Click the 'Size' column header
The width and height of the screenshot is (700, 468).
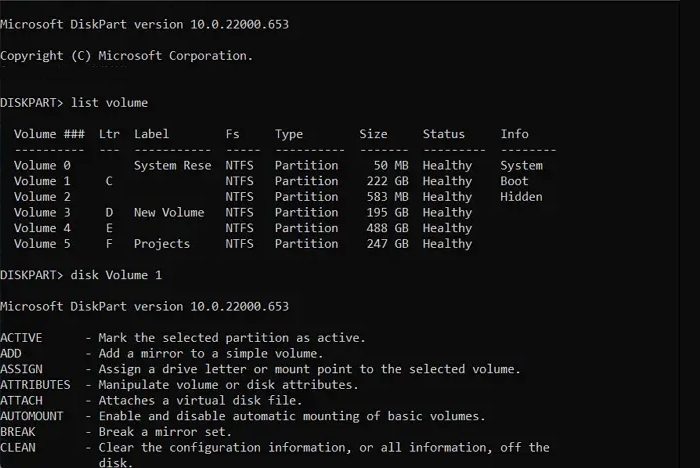click(373, 134)
